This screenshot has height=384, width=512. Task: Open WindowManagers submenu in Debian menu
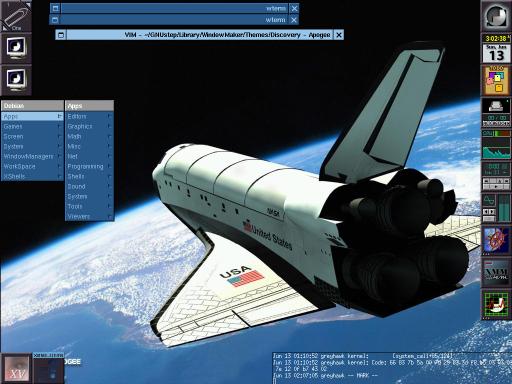coord(32,156)
